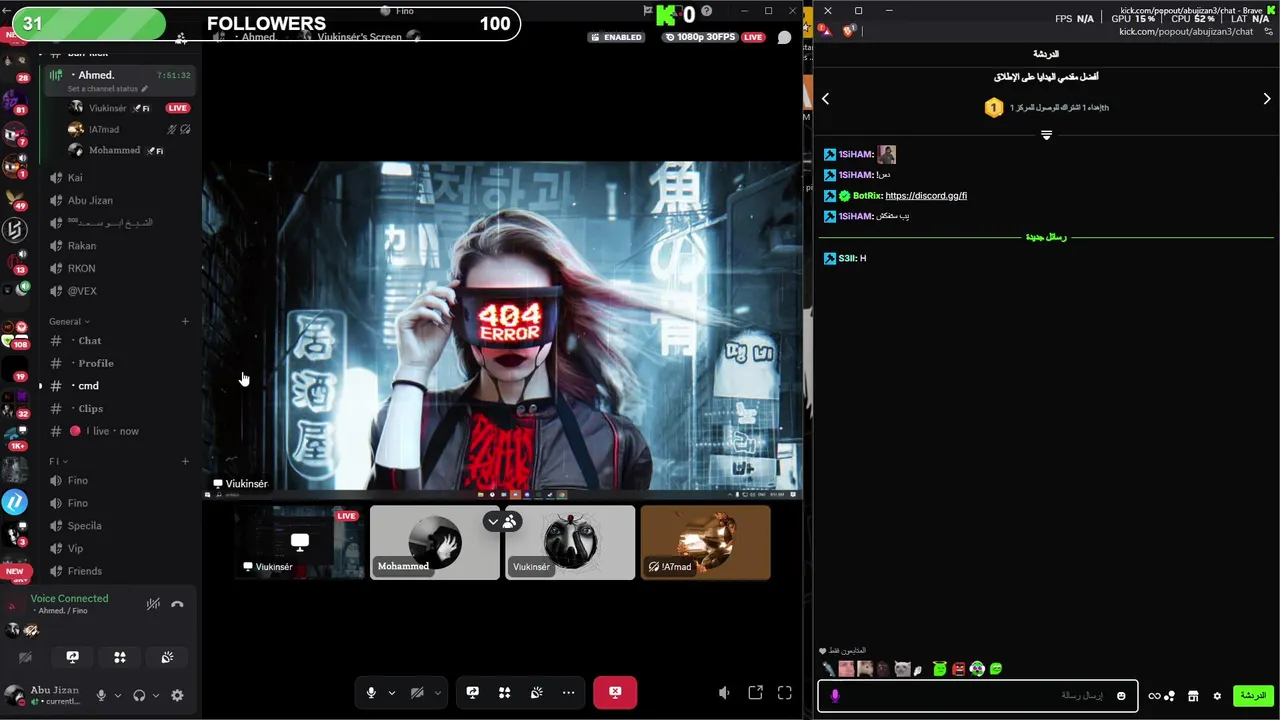This screenshot has height=720, width=1280.
Task: Turn on camera in the call control bar
Action: coord(417,692)
